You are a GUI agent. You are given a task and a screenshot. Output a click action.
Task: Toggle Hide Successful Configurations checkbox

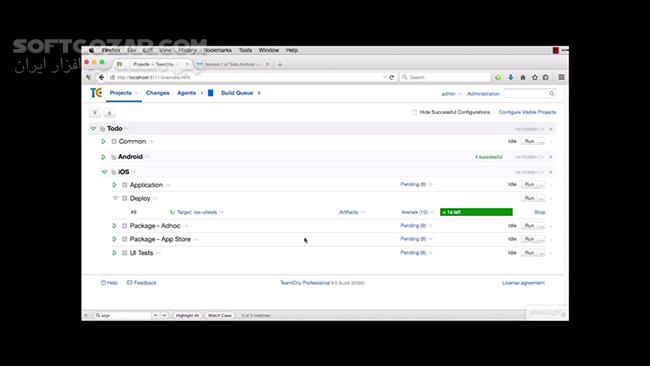click(415, 112)
